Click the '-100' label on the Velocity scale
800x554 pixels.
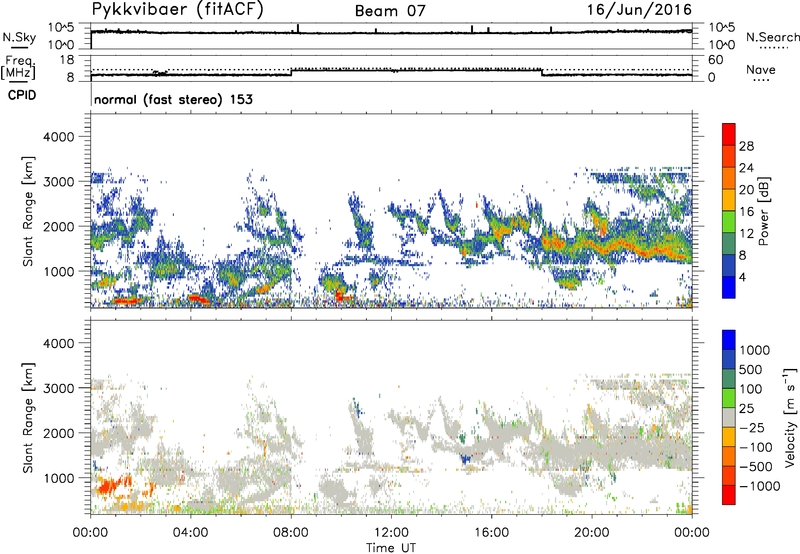click(x=756, y=447)
